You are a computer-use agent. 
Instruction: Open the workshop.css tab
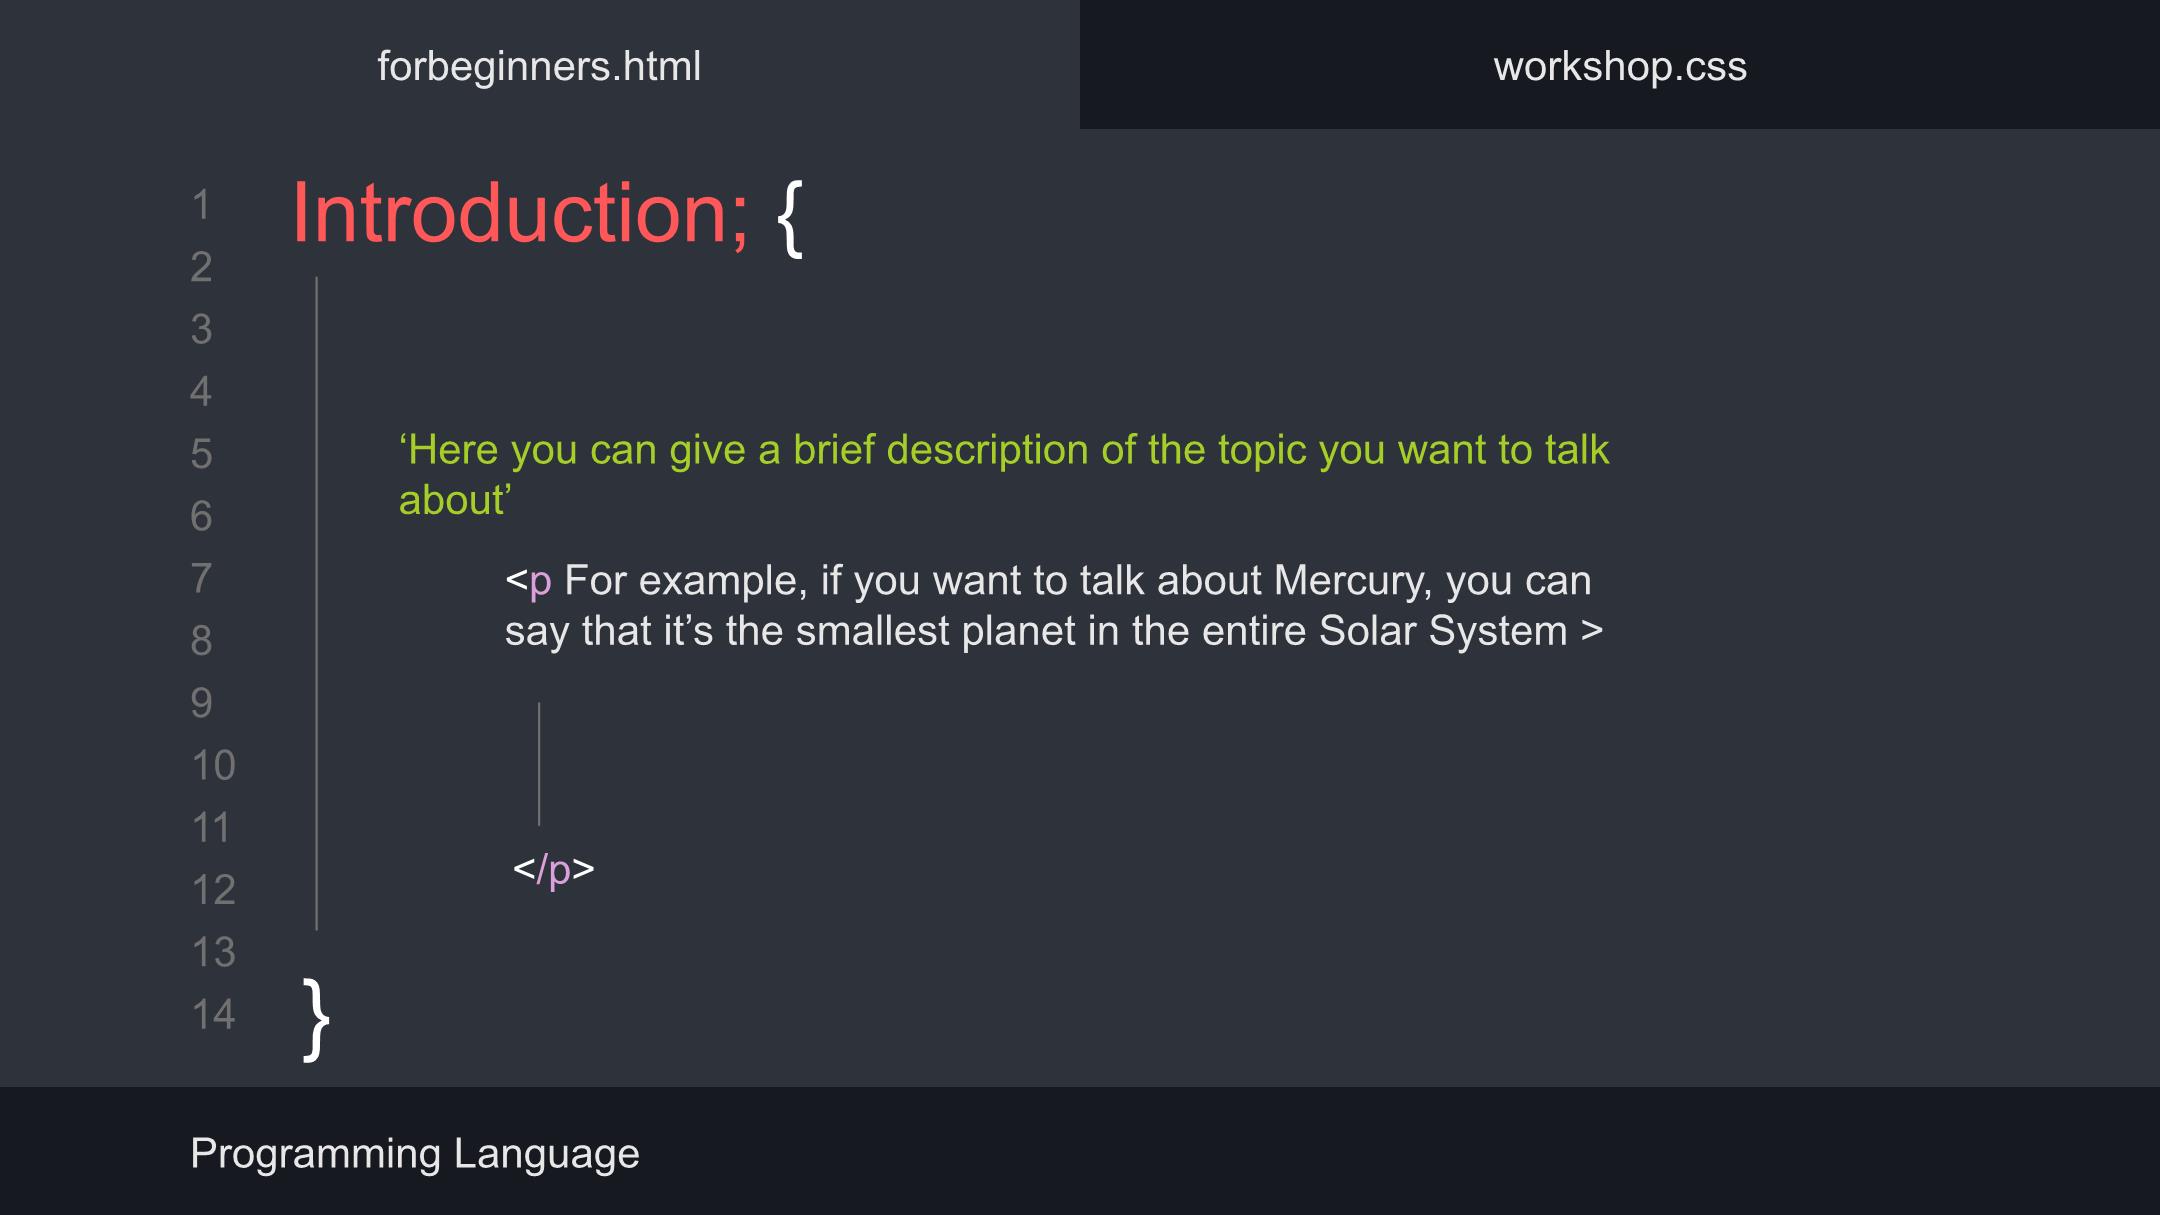(1620, 66)
